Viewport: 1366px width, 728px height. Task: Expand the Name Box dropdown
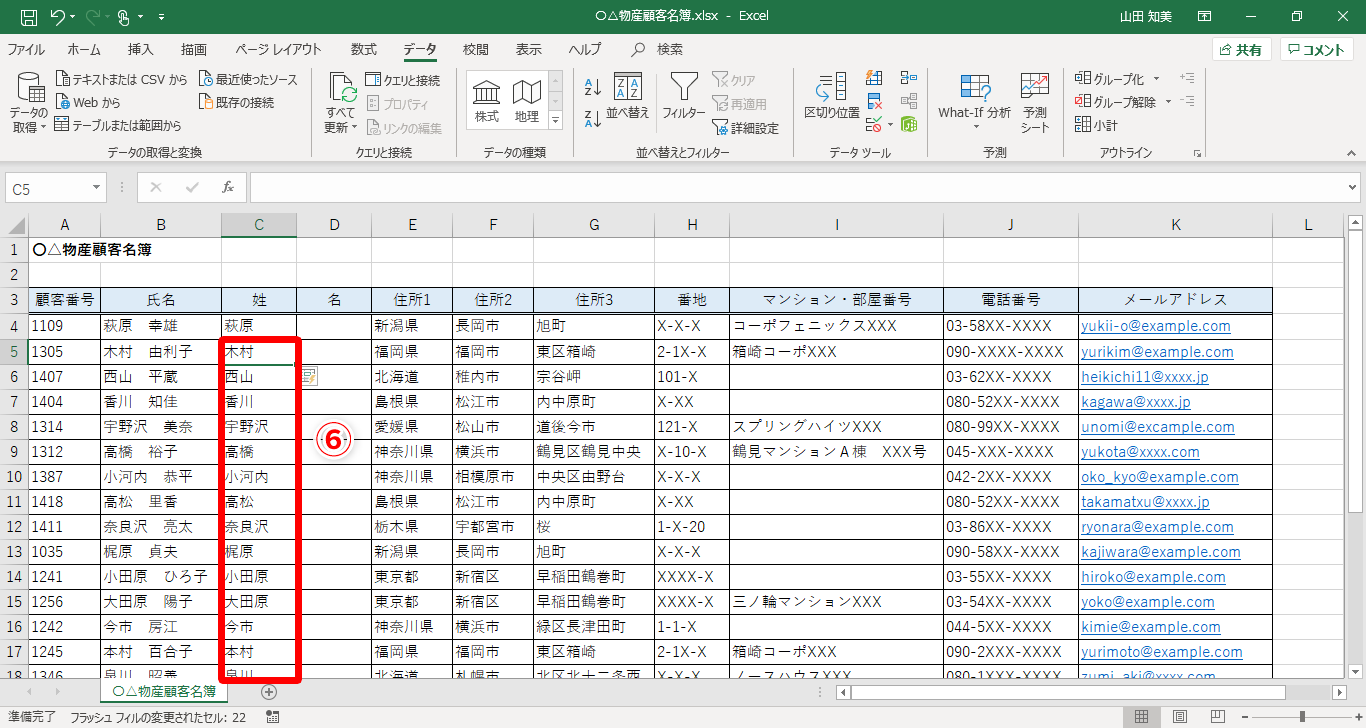(97, 188)
